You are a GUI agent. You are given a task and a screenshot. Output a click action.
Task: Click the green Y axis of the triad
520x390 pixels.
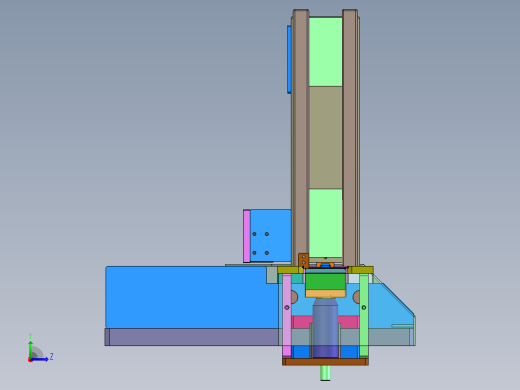pyautogui.click(x=31, y=349)
